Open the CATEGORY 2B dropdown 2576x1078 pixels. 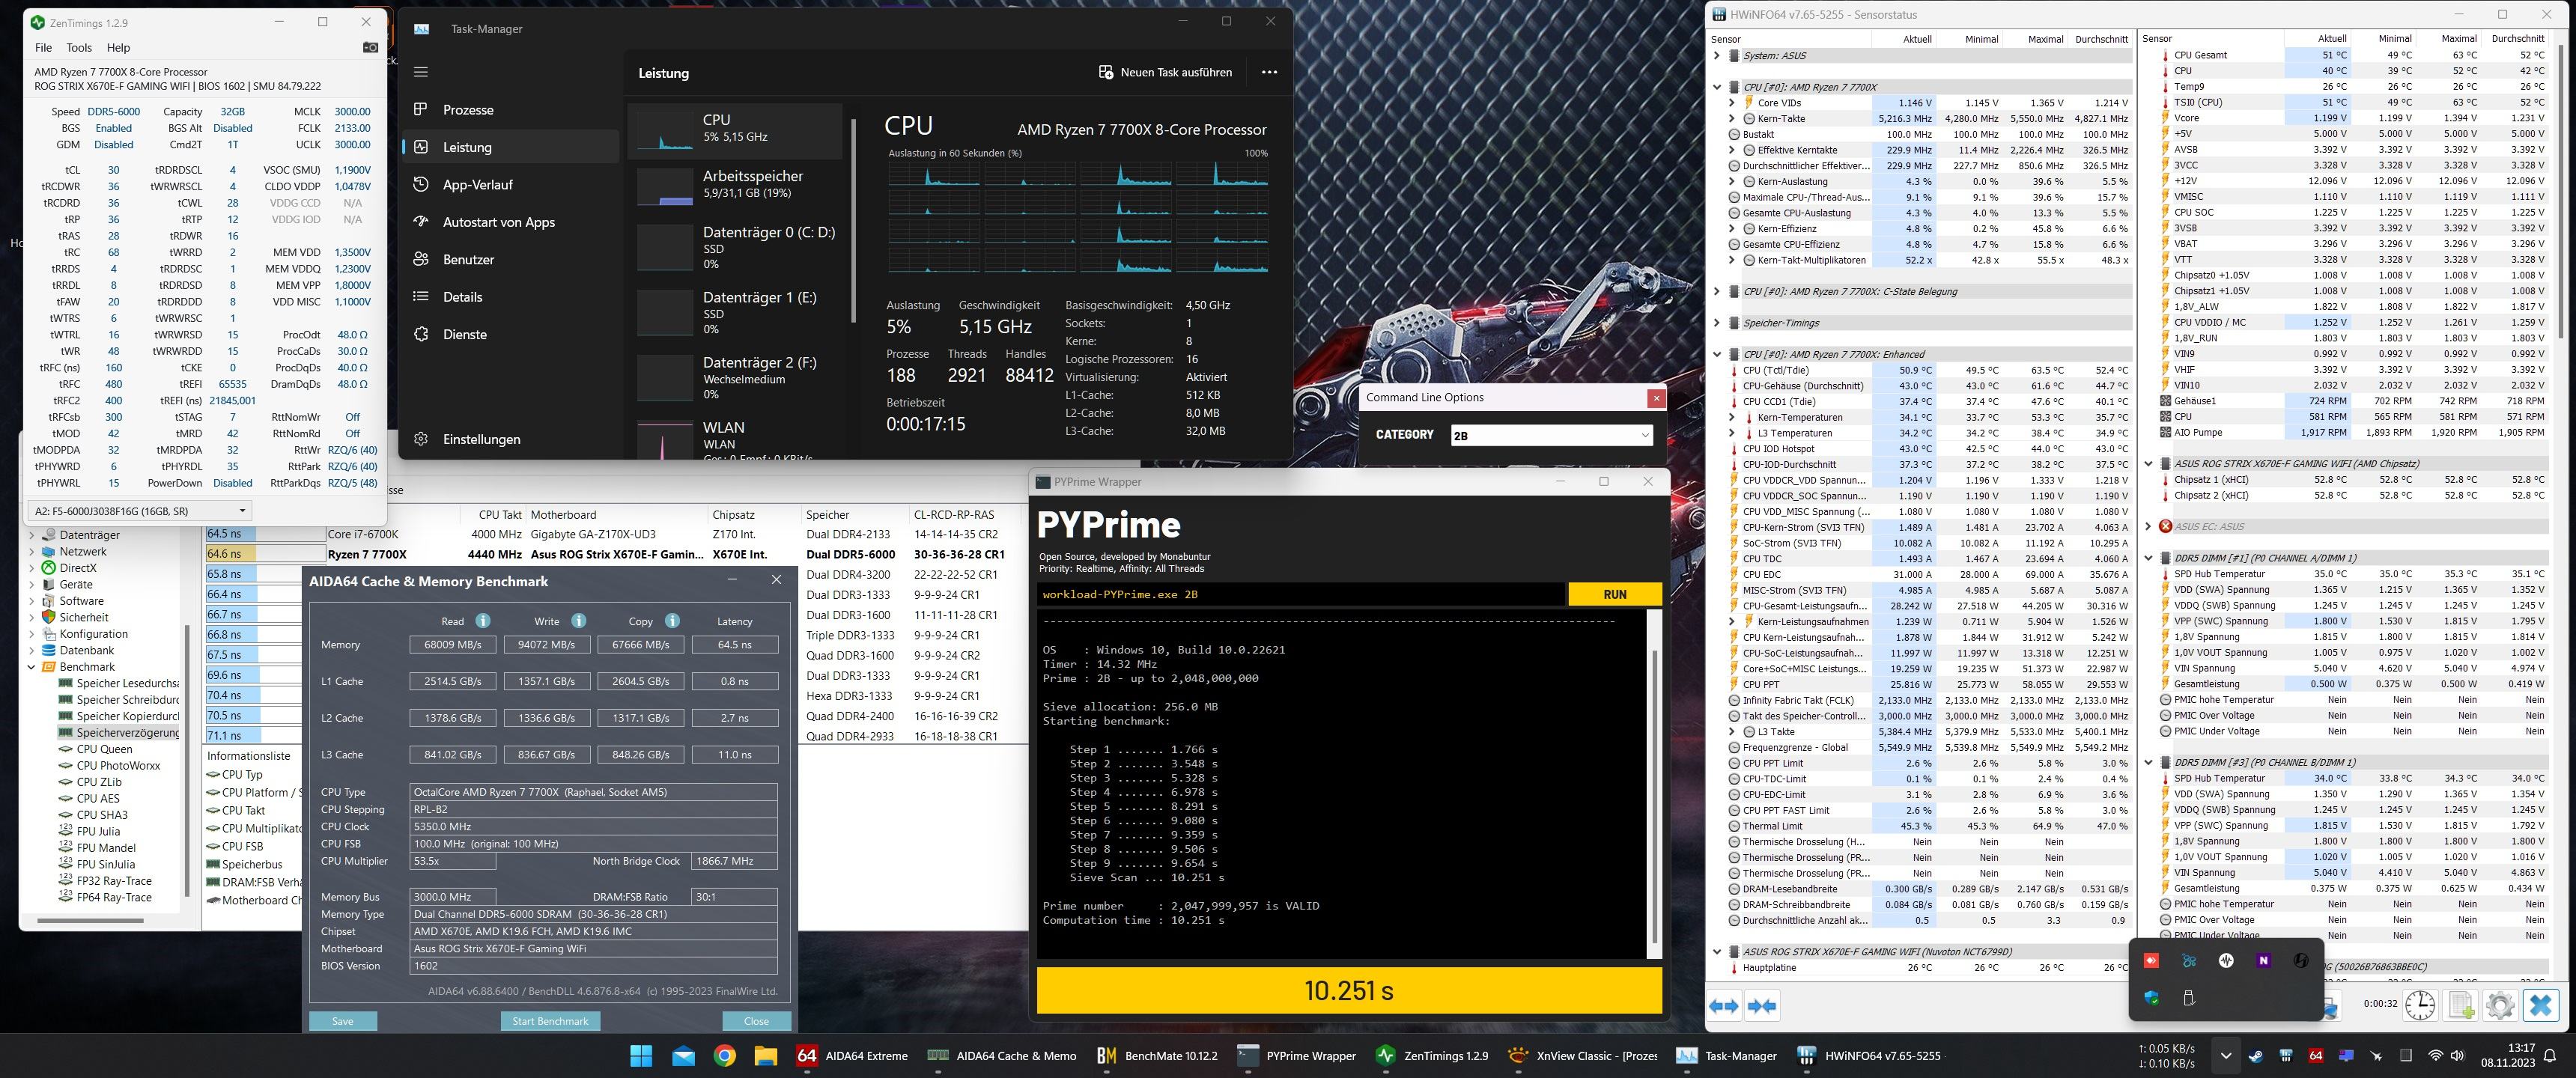coord(1551,435)
